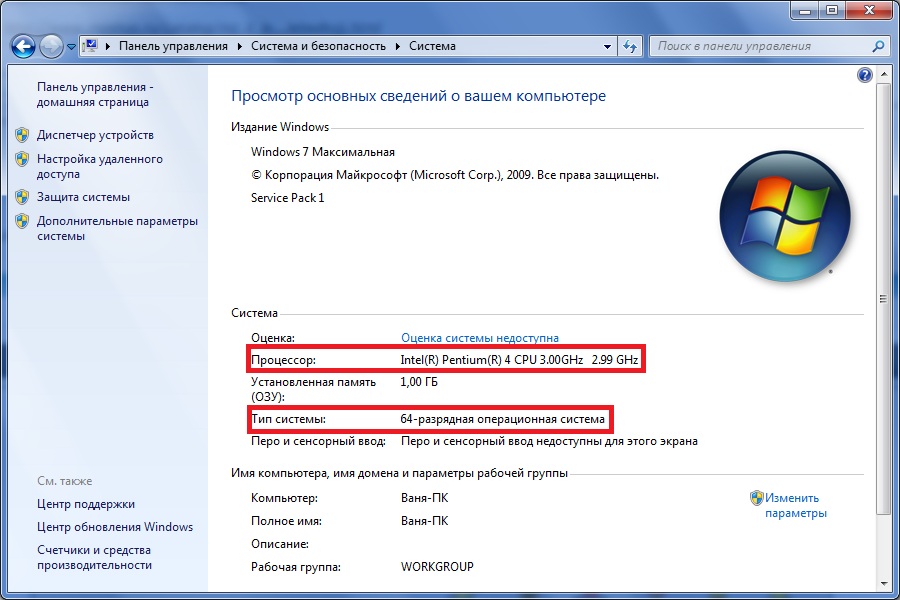Close the Система window
This screenshot has height=600, width=900.
pos(869,10)
